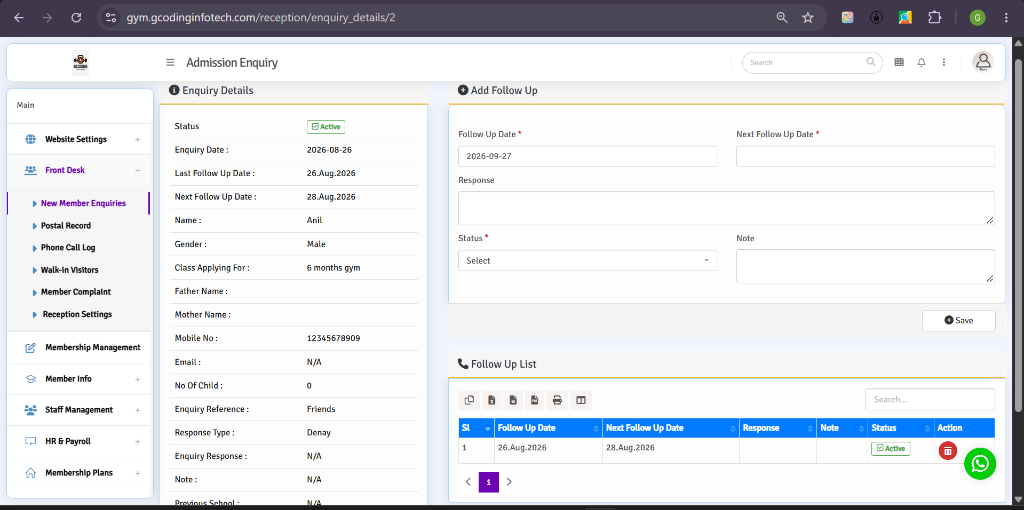The height and width of the screenshot is (510, 1024).
Task: Open Walk-in Visitors
Action: click(69, 270)
